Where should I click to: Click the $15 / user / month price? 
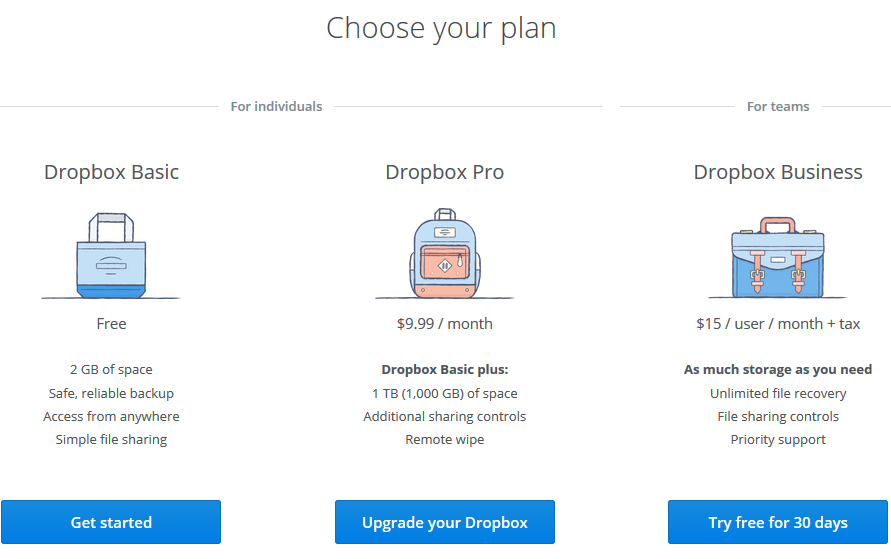778,324
